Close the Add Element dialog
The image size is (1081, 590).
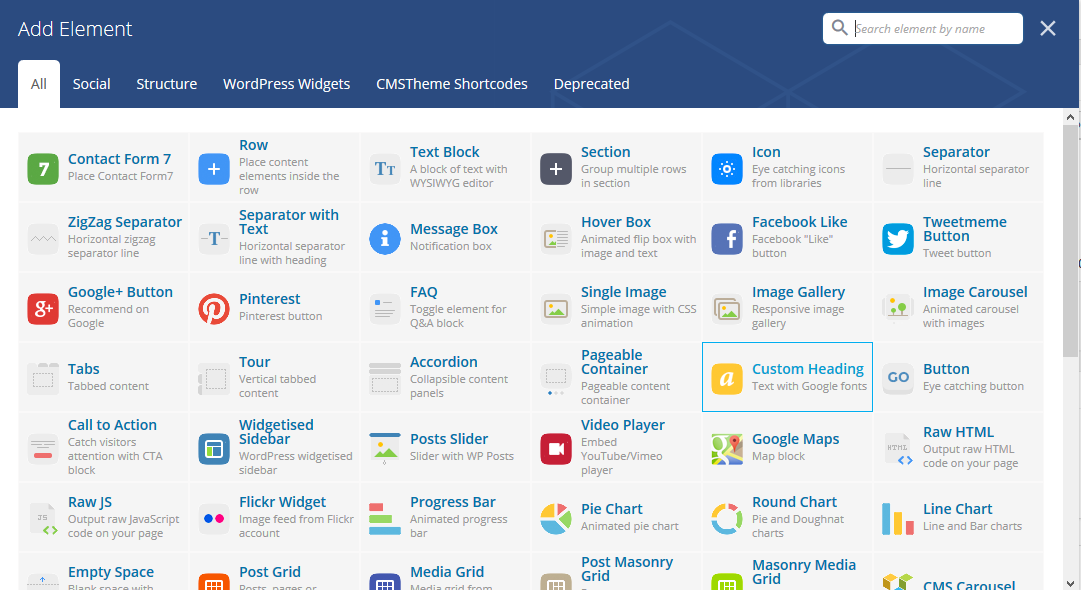(1048, 28)
